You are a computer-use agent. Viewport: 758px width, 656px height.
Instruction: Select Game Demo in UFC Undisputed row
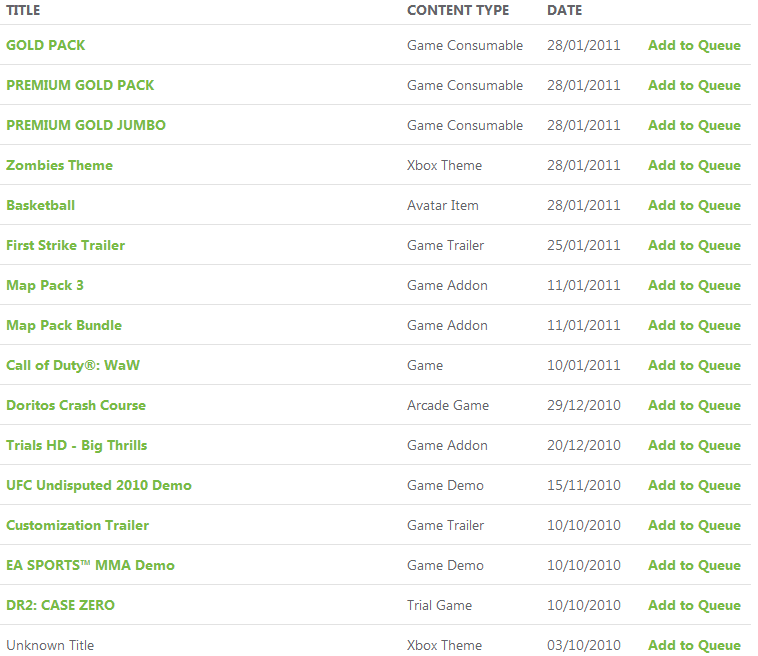[445, 485]
